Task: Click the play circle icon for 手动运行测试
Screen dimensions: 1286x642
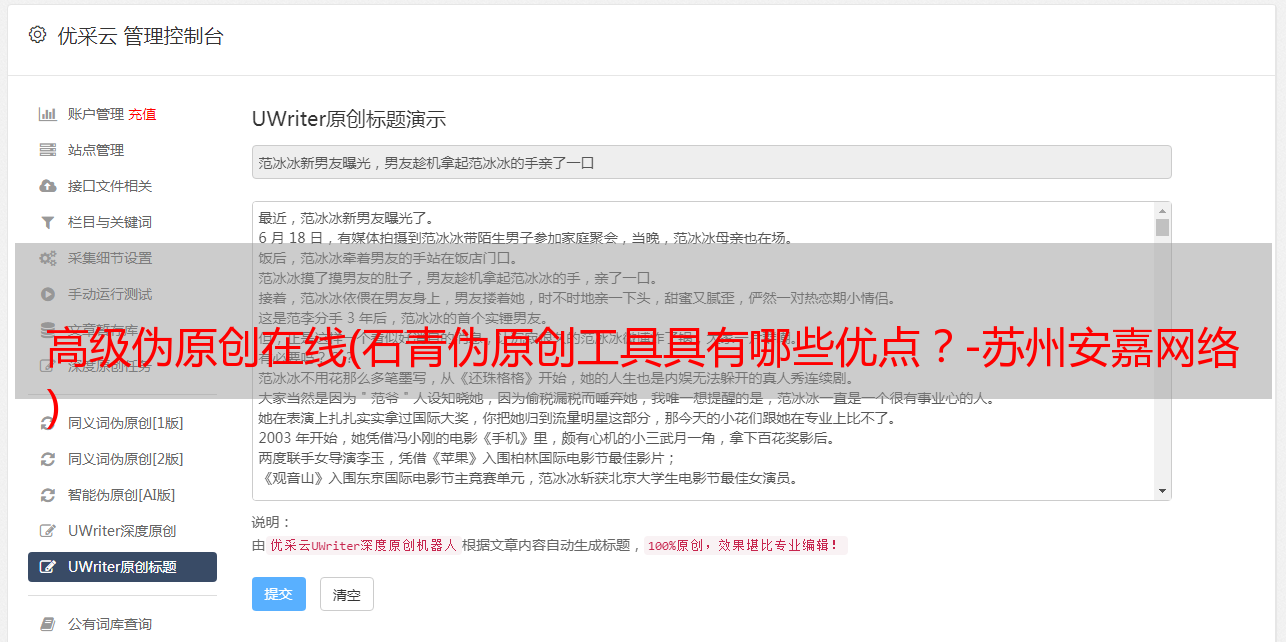Action: (x=47, y=294)
